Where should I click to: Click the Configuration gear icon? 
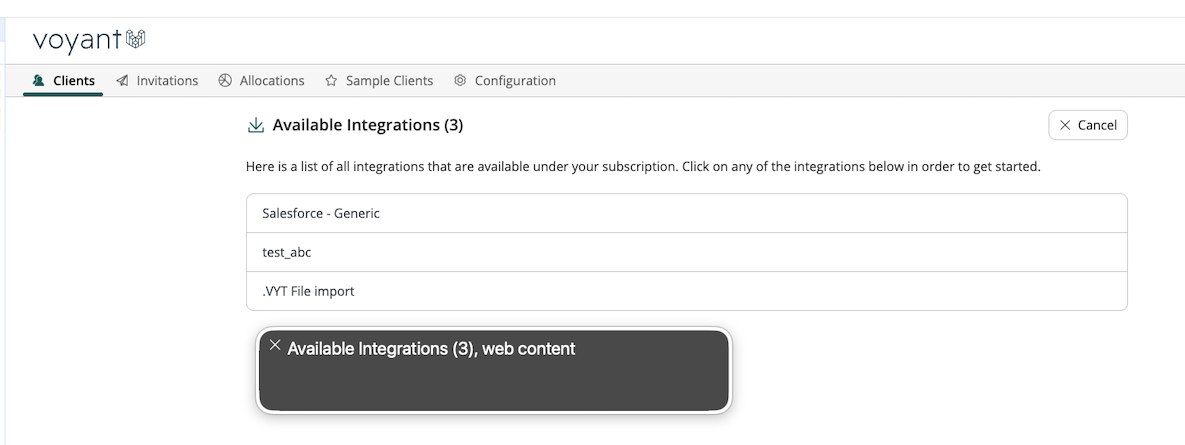(x=459, y=80)
